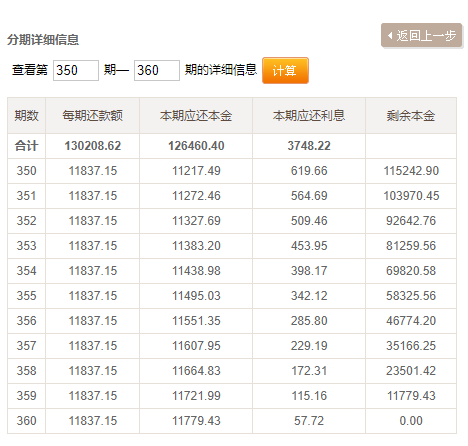
Task: Click remaining principal 115242.90 cell
Action: (411, 171)
